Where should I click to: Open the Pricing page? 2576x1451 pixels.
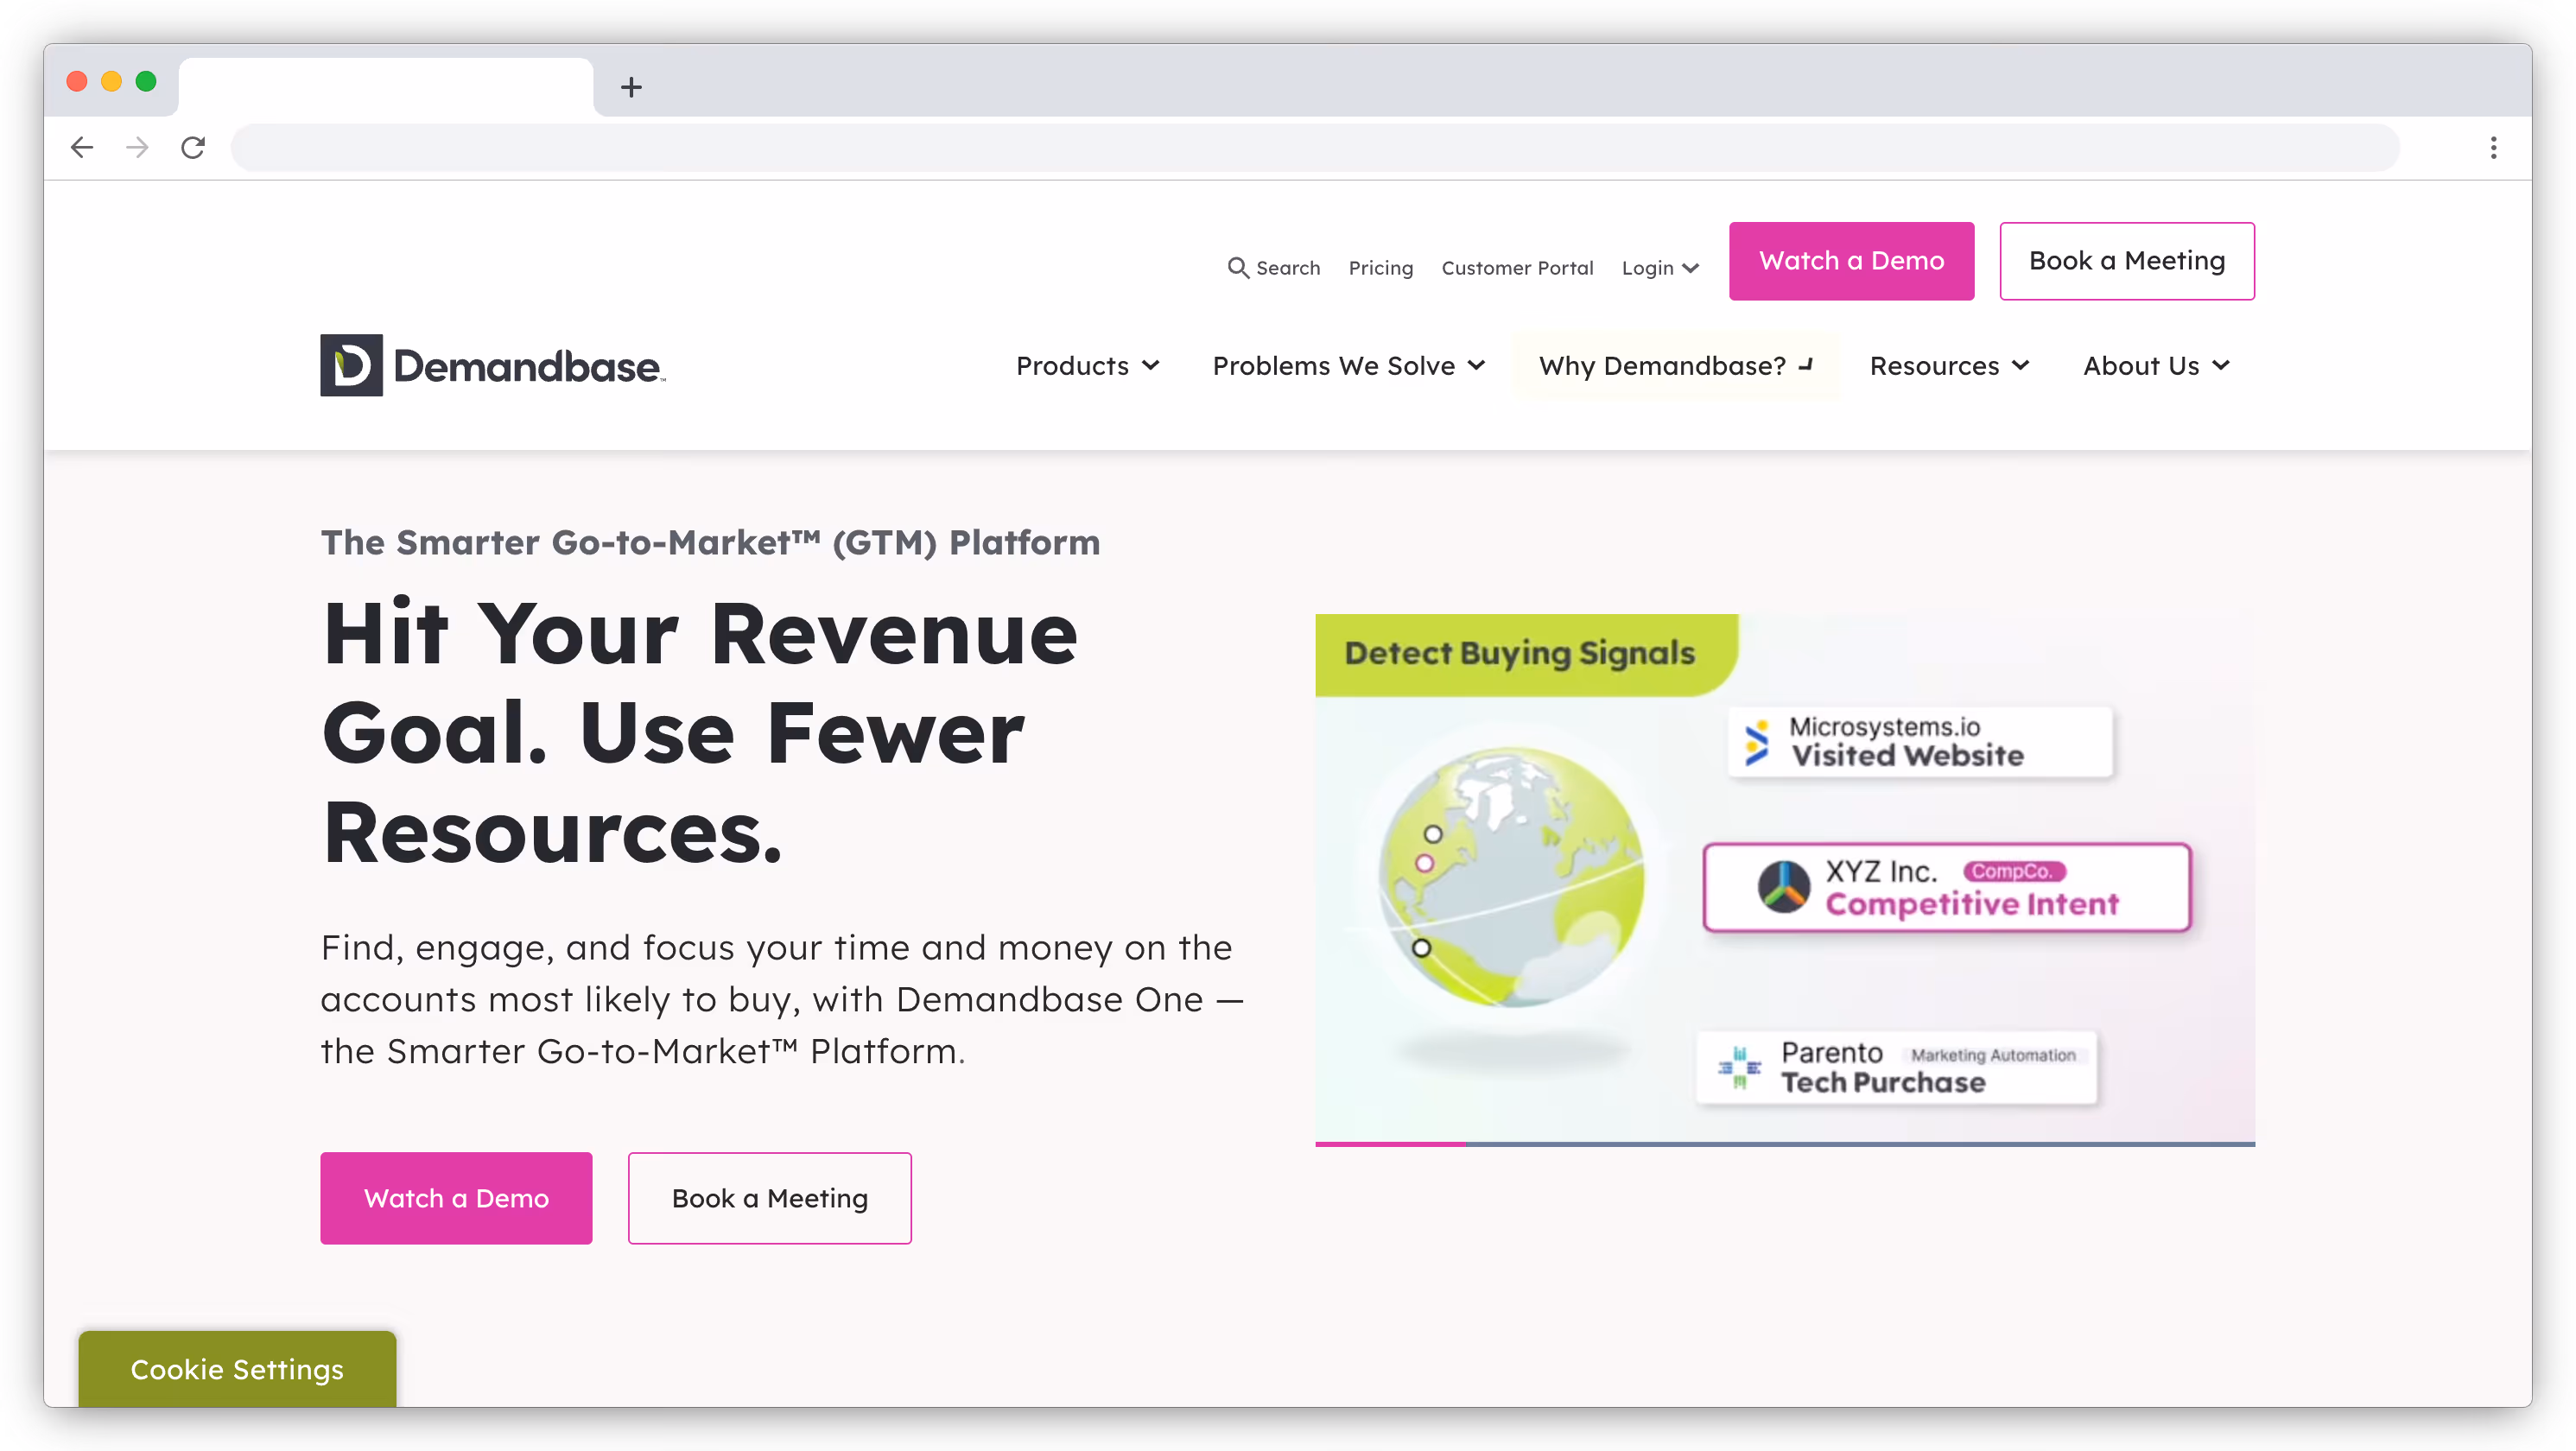click(1381, 268)
